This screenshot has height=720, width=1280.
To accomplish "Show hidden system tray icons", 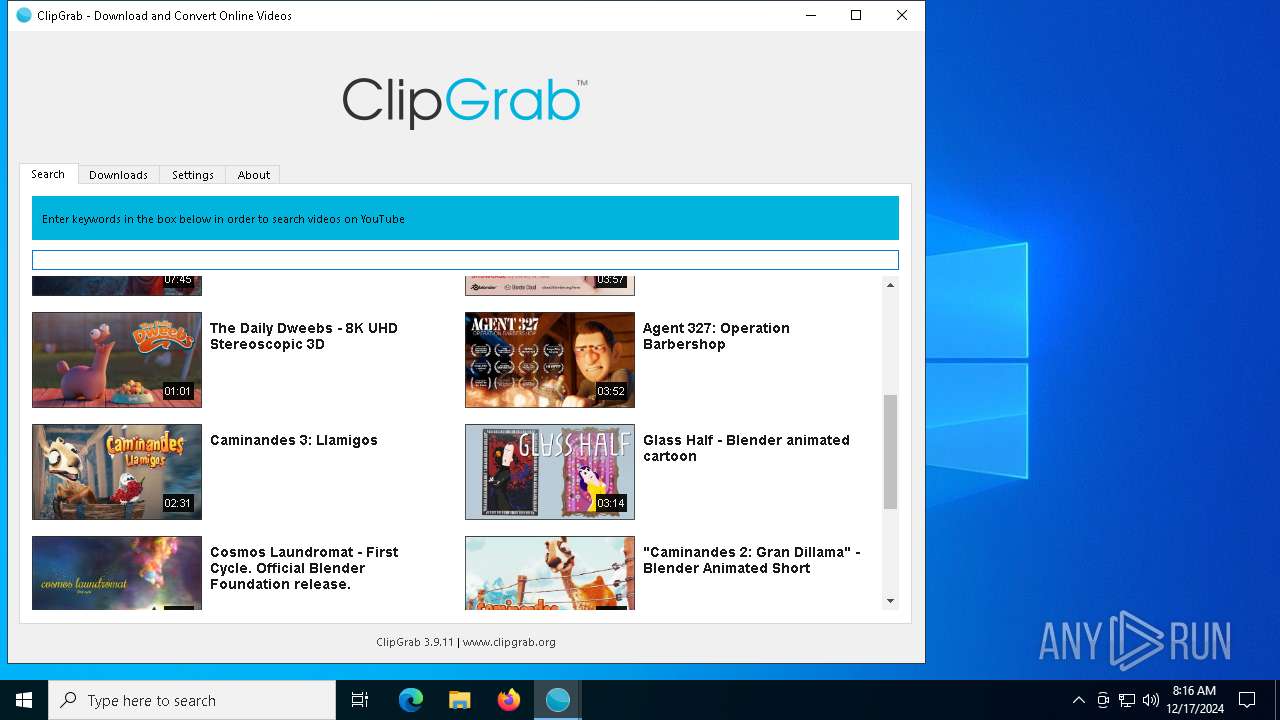I will click(x=1078, y=700).
